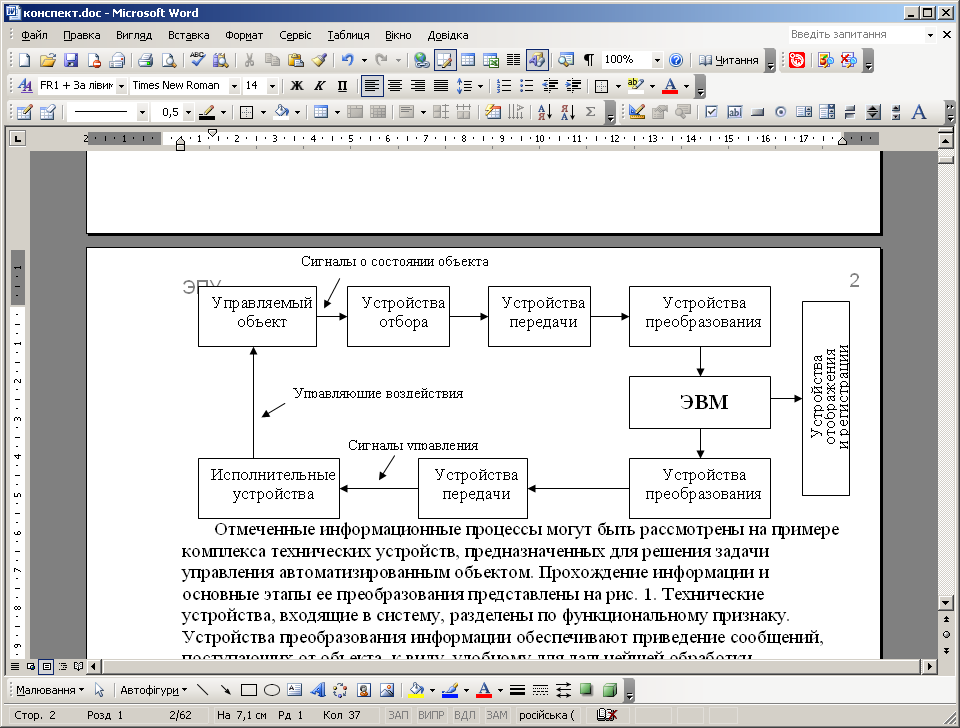The image size is (960, 728).
Task: Open a file with the folder icon
Action: (48, 60)
